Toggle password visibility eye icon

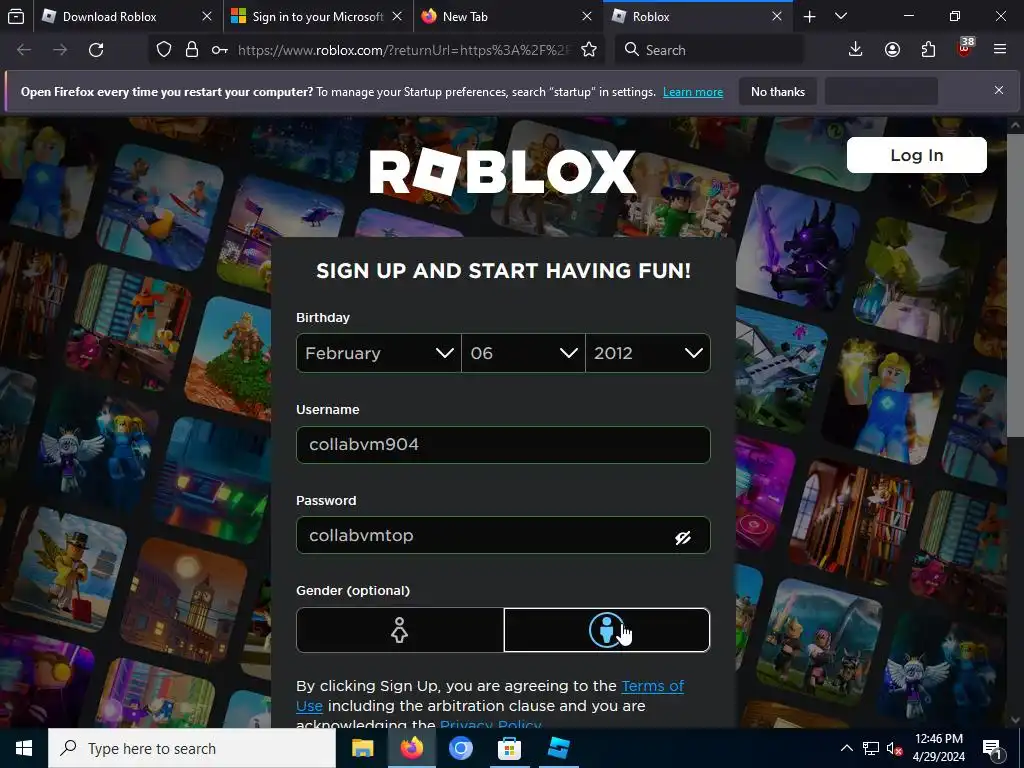point(682,537)
